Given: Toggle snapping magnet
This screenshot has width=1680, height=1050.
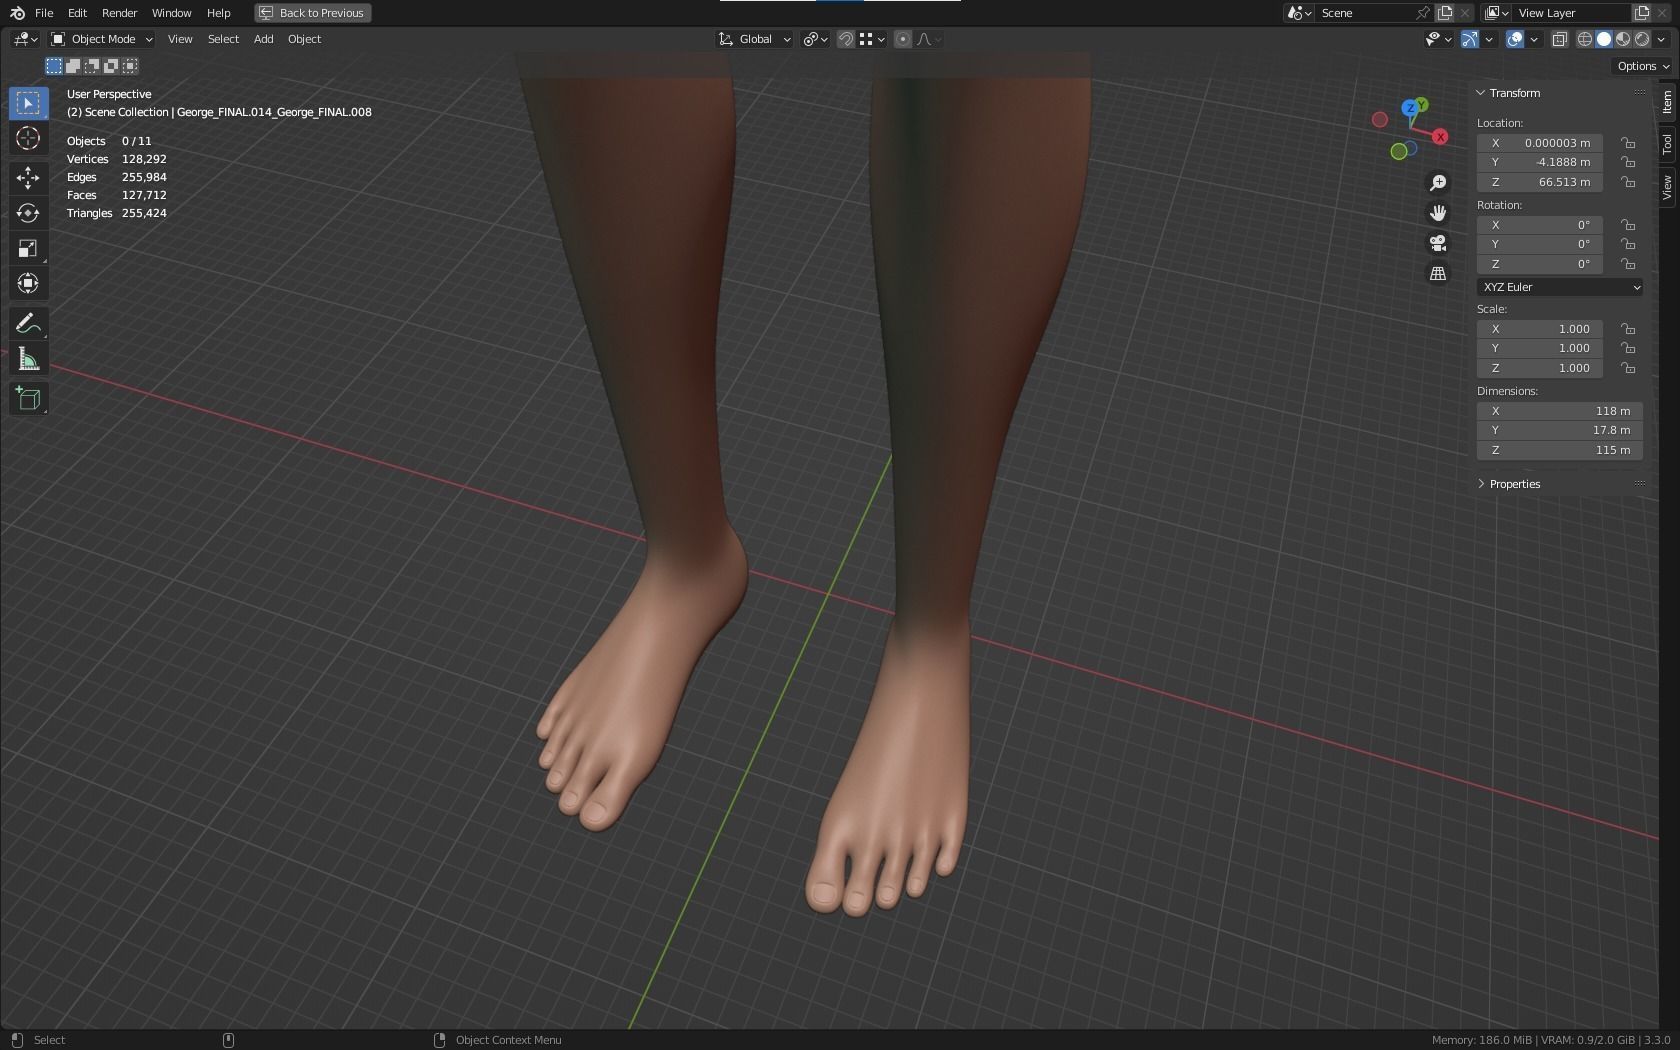Looking at the screenshot, I should (x=846, y=39).
